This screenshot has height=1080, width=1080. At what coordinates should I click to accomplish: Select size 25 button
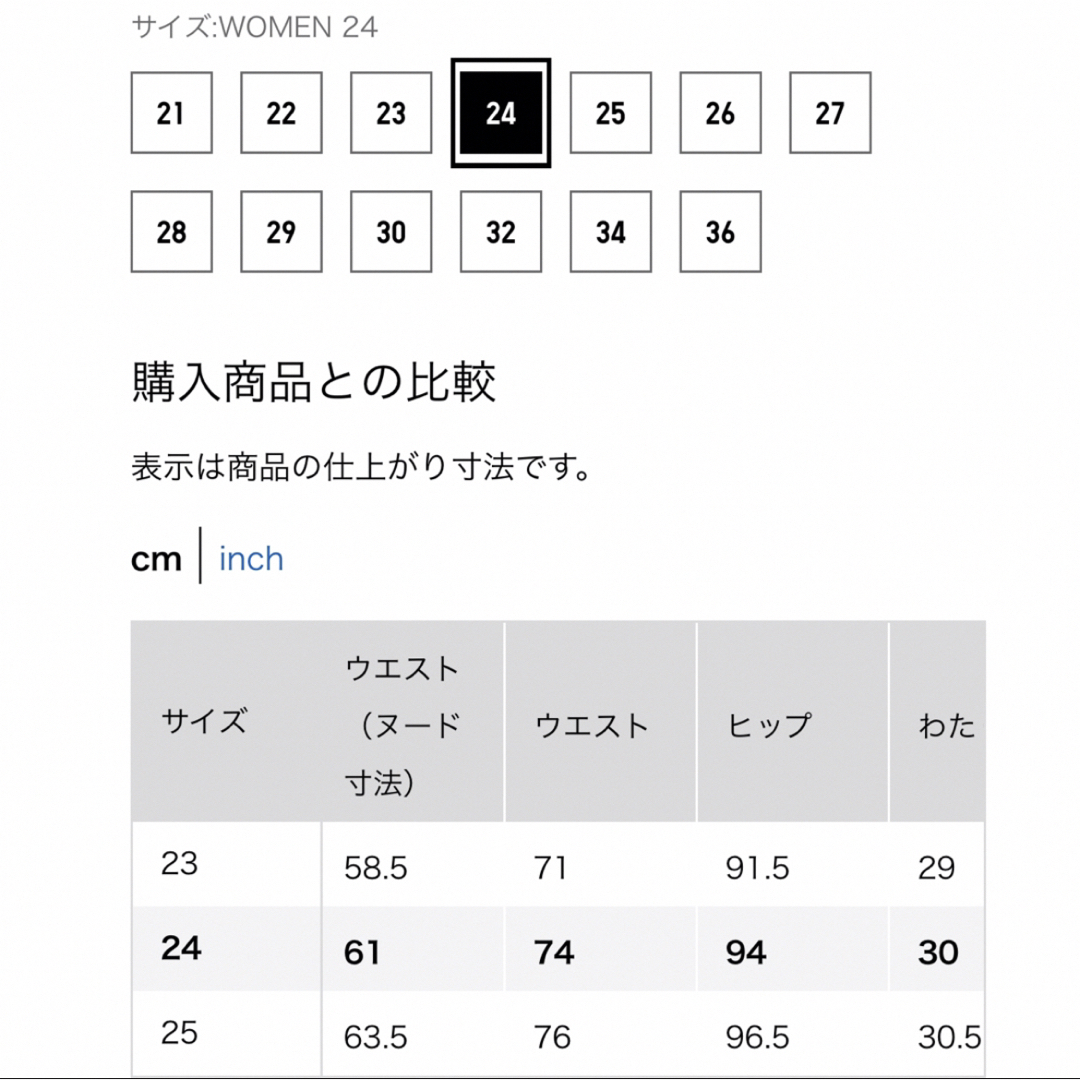click(610, 113)
